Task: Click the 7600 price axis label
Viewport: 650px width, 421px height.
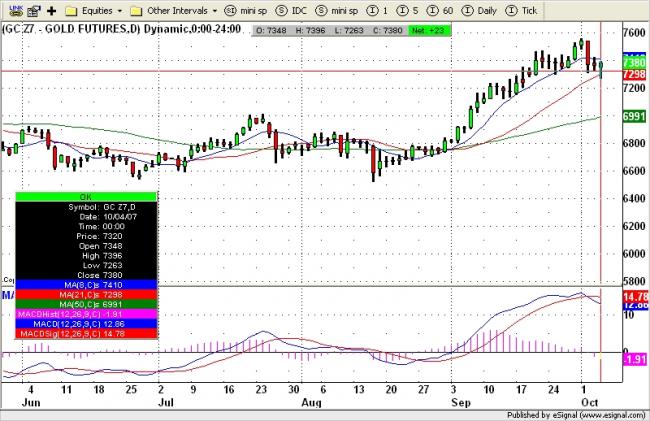Action: (635, 32)
